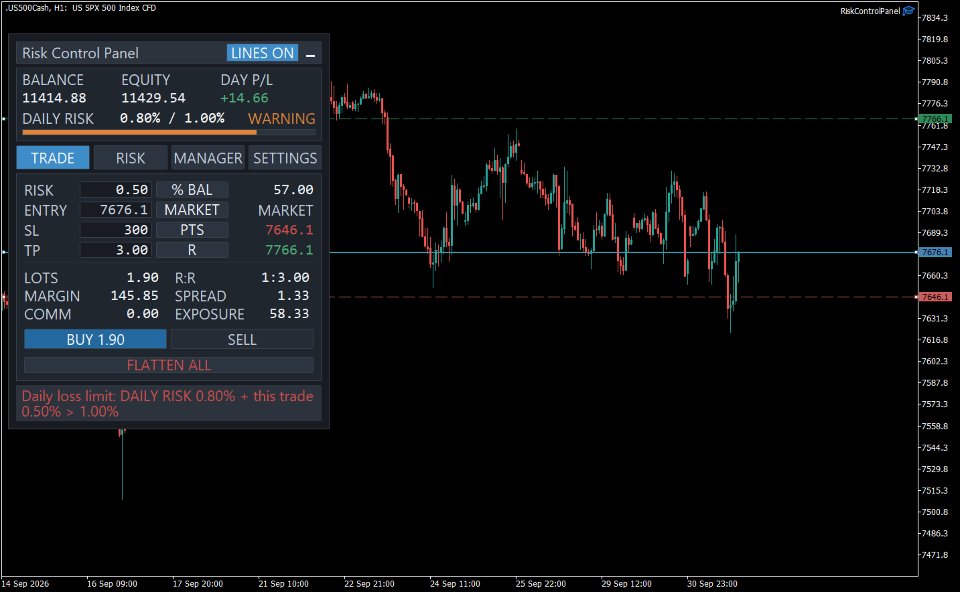Click the Risk Control Panel title

(80, 53)
